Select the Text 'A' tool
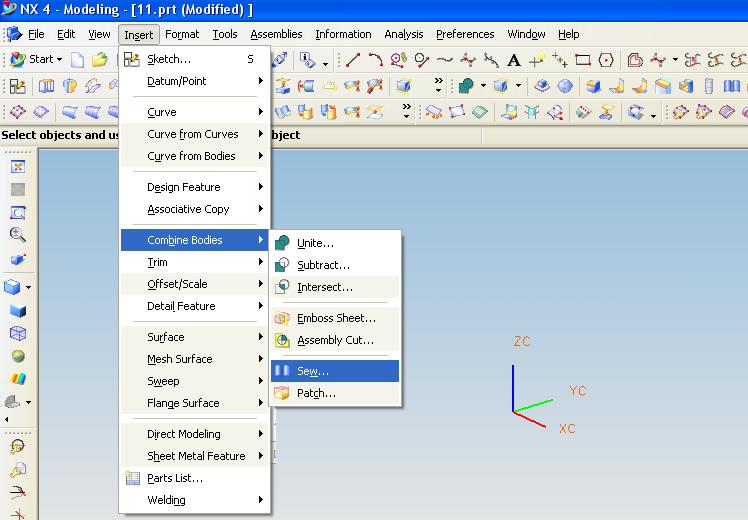The image size is (748, 520). tap(513, 60)
